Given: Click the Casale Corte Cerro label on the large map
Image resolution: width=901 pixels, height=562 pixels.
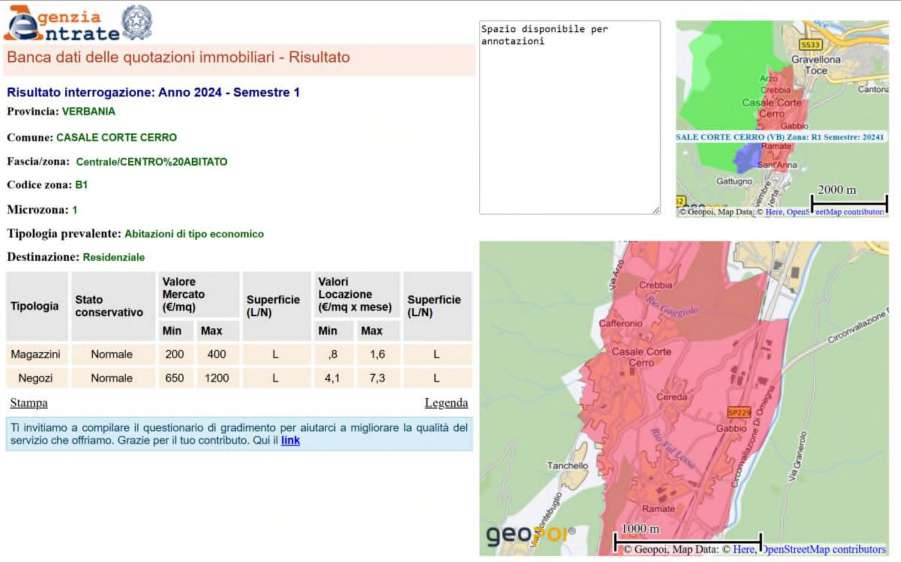Looking at the screenshot, I should [x=641, y=357].
